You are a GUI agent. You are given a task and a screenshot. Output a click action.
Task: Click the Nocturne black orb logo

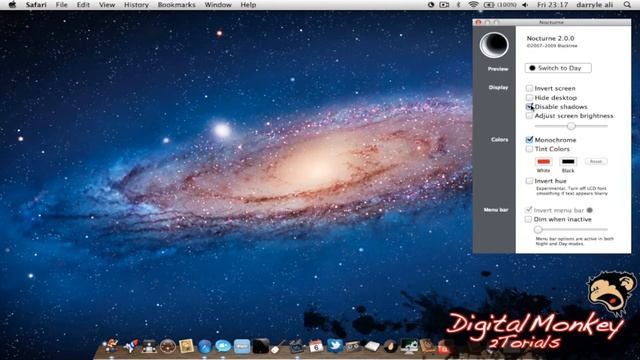click(x=494, y=44)
